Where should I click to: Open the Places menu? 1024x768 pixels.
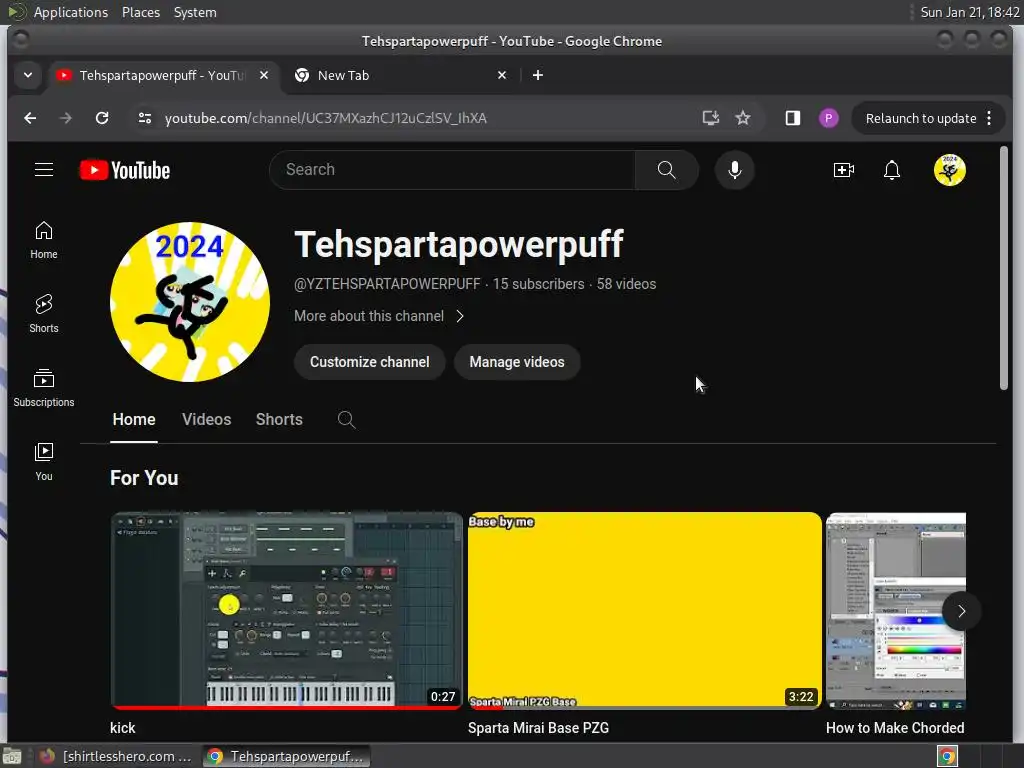141,12
